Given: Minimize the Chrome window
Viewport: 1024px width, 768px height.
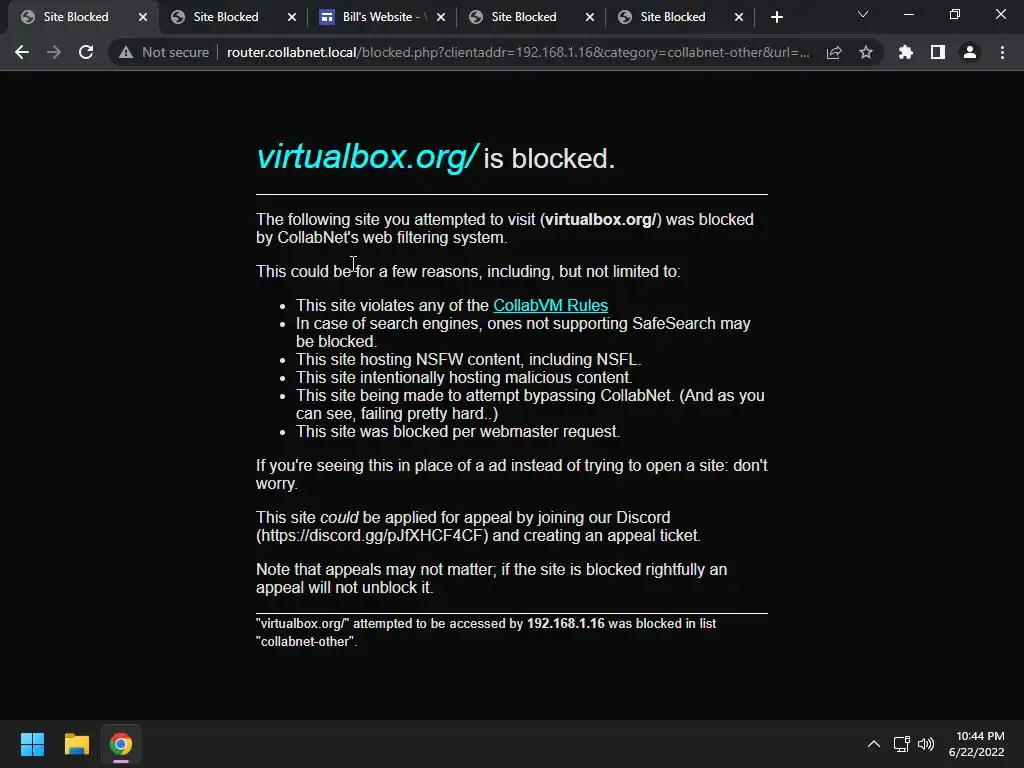Looking at the screenshot, I should pos(908,14).
